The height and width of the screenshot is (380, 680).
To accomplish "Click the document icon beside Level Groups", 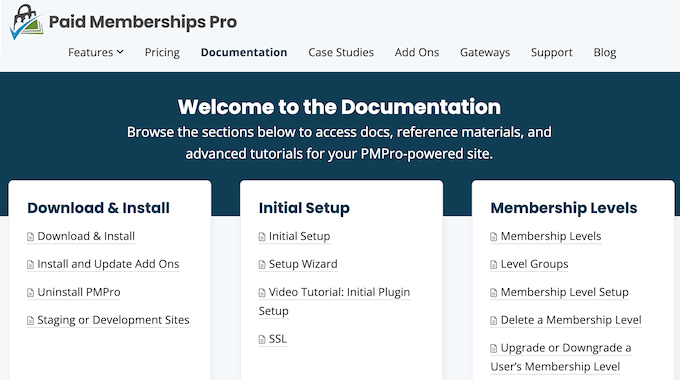I will tap(494, 265).
